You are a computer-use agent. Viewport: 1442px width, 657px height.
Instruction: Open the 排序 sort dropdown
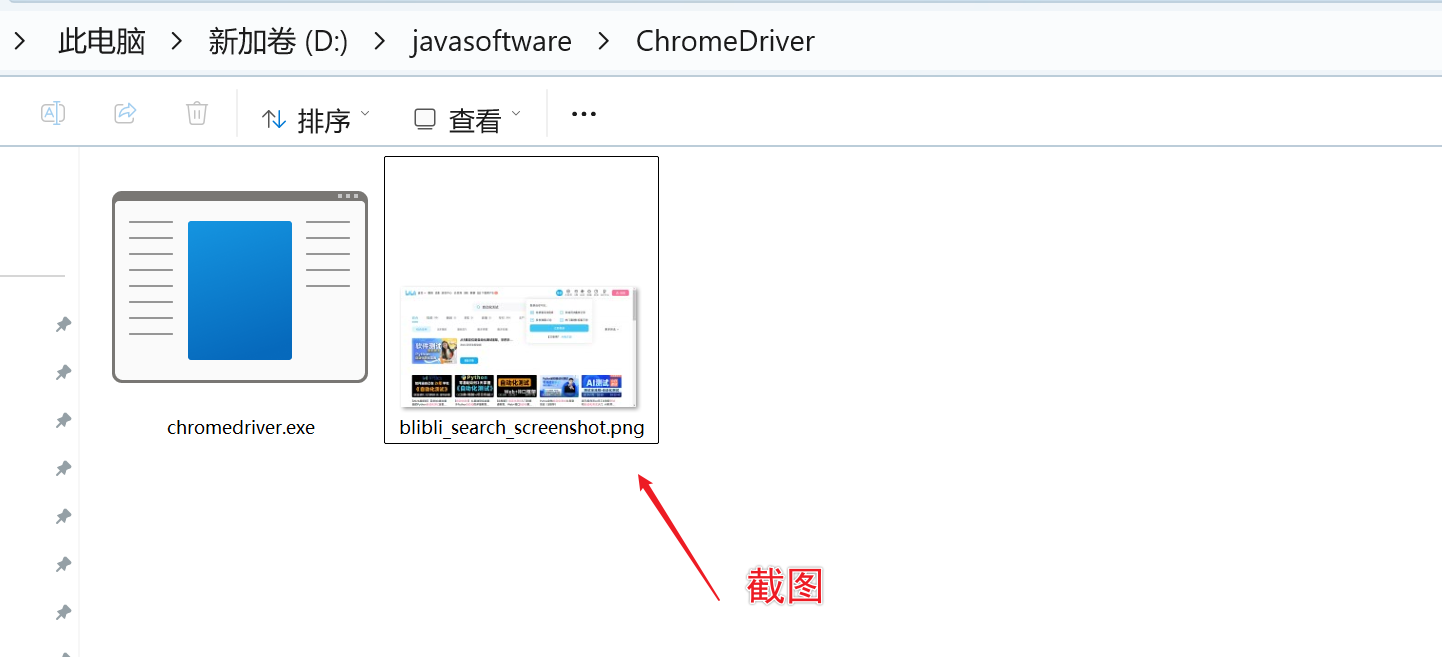click(315, 119)
